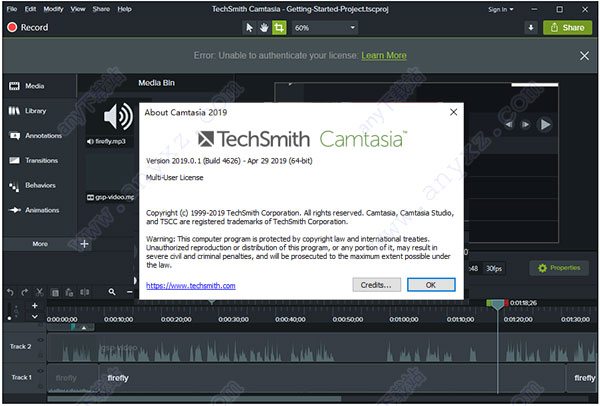Activate the green Crop tool

click(x=279, y=28)
